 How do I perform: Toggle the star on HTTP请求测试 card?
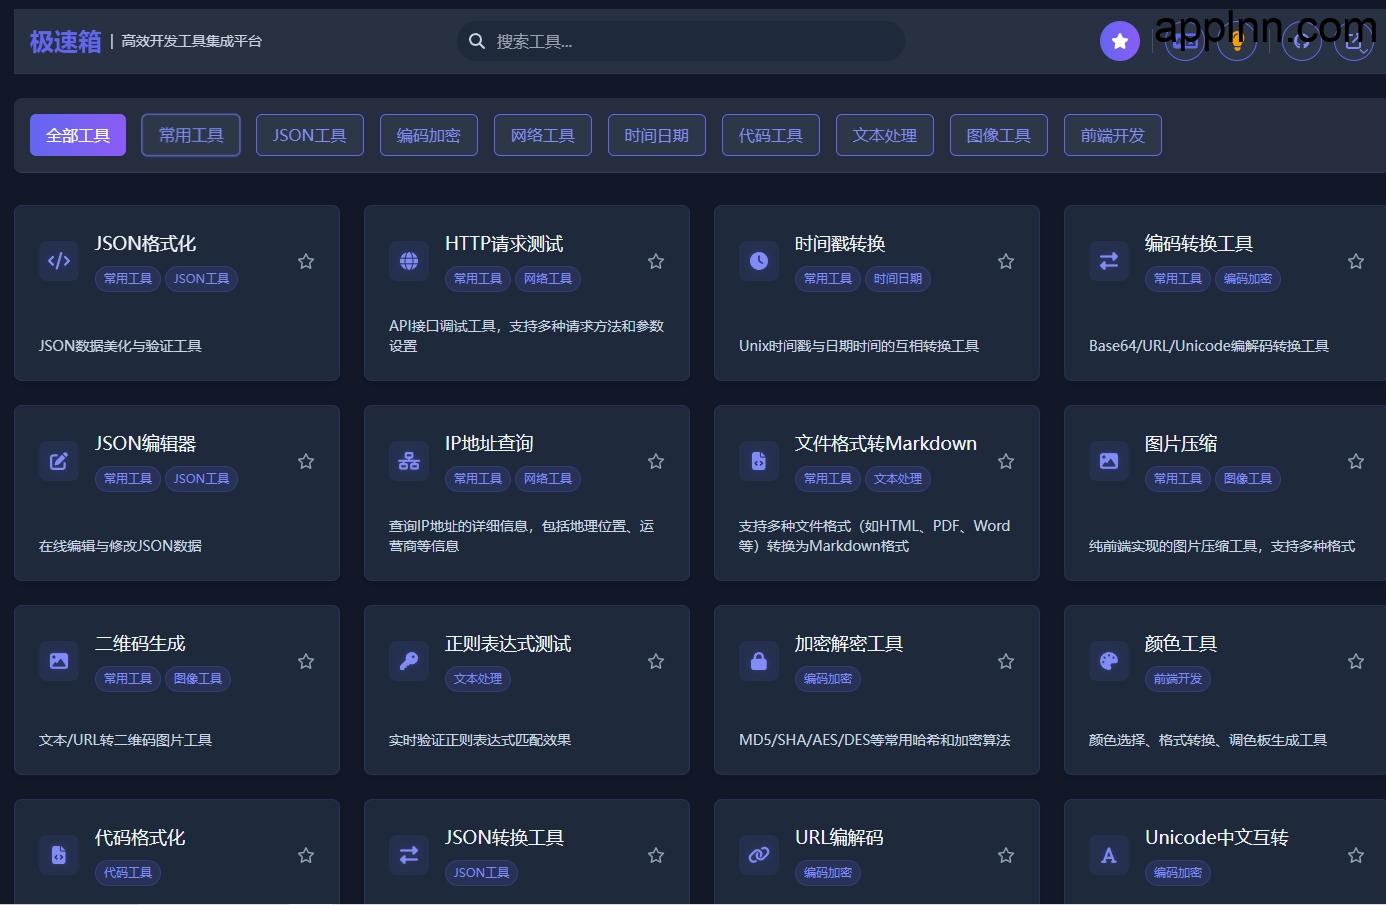pos(656,261)
